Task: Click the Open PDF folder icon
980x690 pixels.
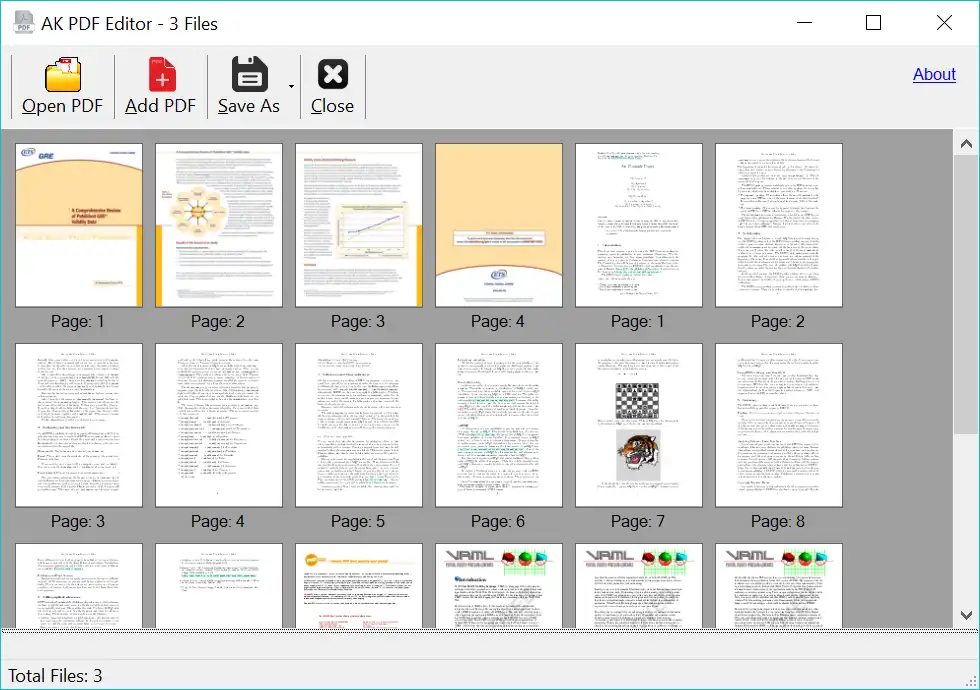Action: pyautogui.click(x=62, y=75)
